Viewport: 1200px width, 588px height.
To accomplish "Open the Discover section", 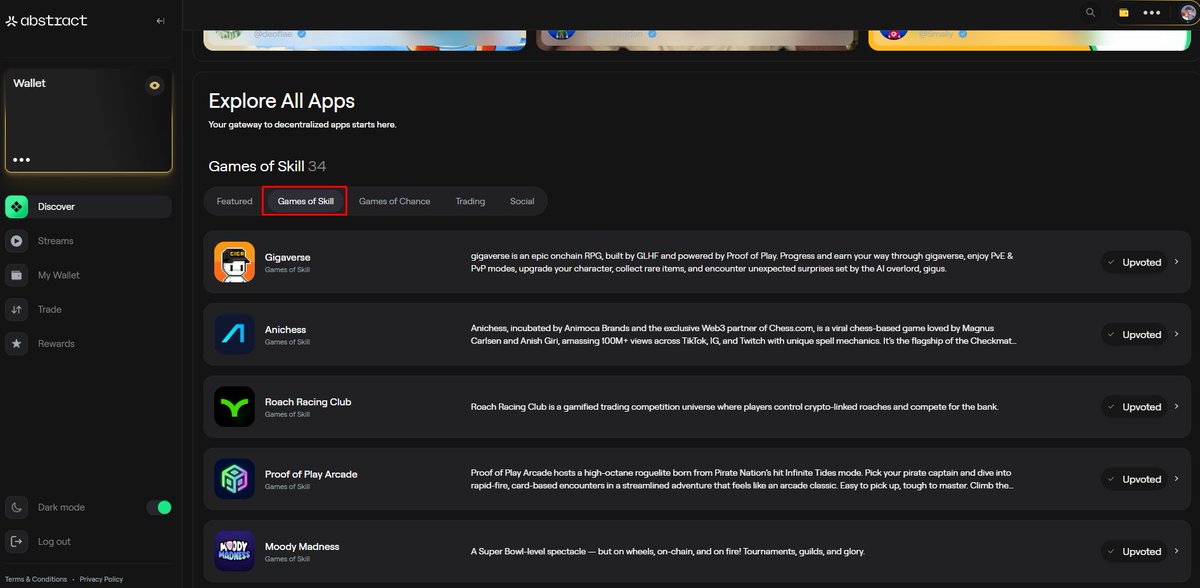I will click(88, 207).
